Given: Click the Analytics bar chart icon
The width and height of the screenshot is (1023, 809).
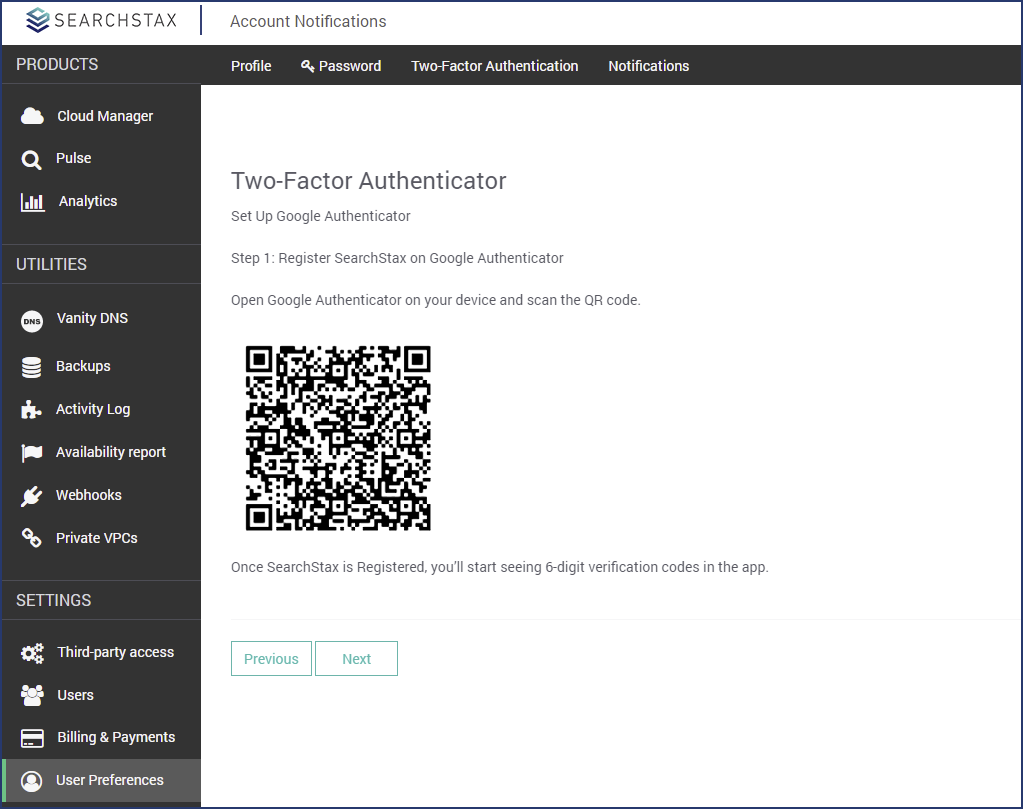Looking at the screenshot, I should point(33,202).
